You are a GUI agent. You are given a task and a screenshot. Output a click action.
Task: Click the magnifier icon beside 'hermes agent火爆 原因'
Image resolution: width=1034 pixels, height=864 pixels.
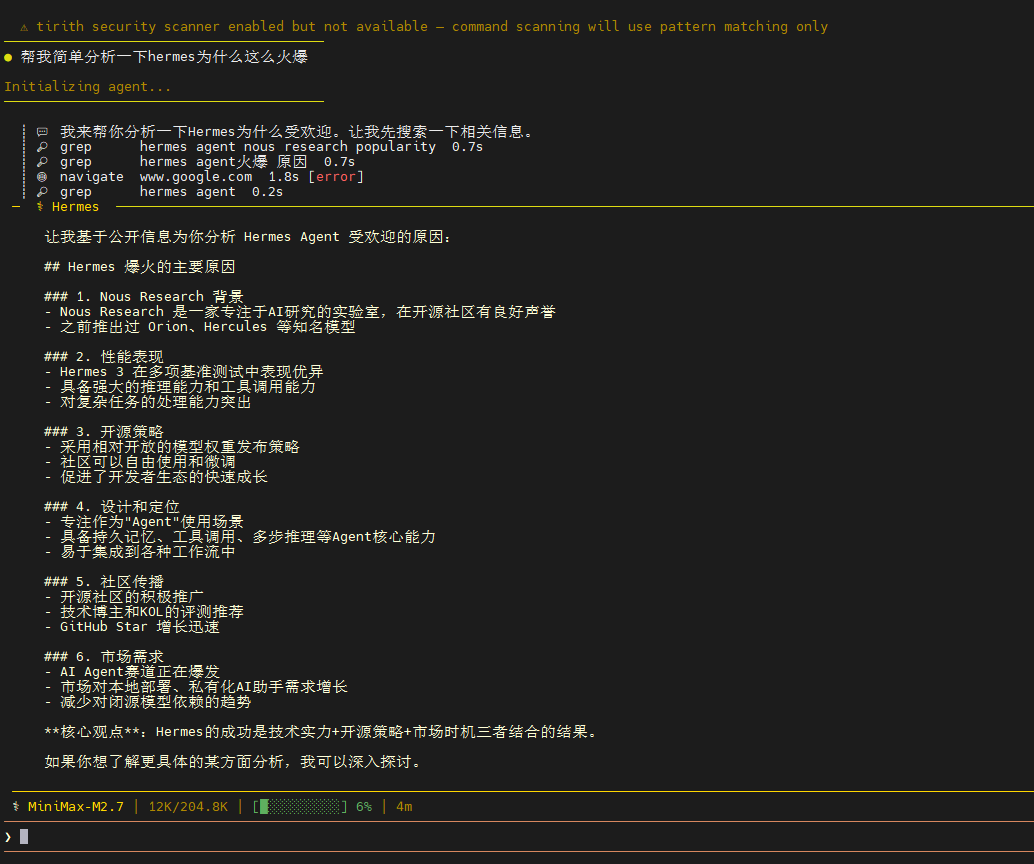coord(42,162)
